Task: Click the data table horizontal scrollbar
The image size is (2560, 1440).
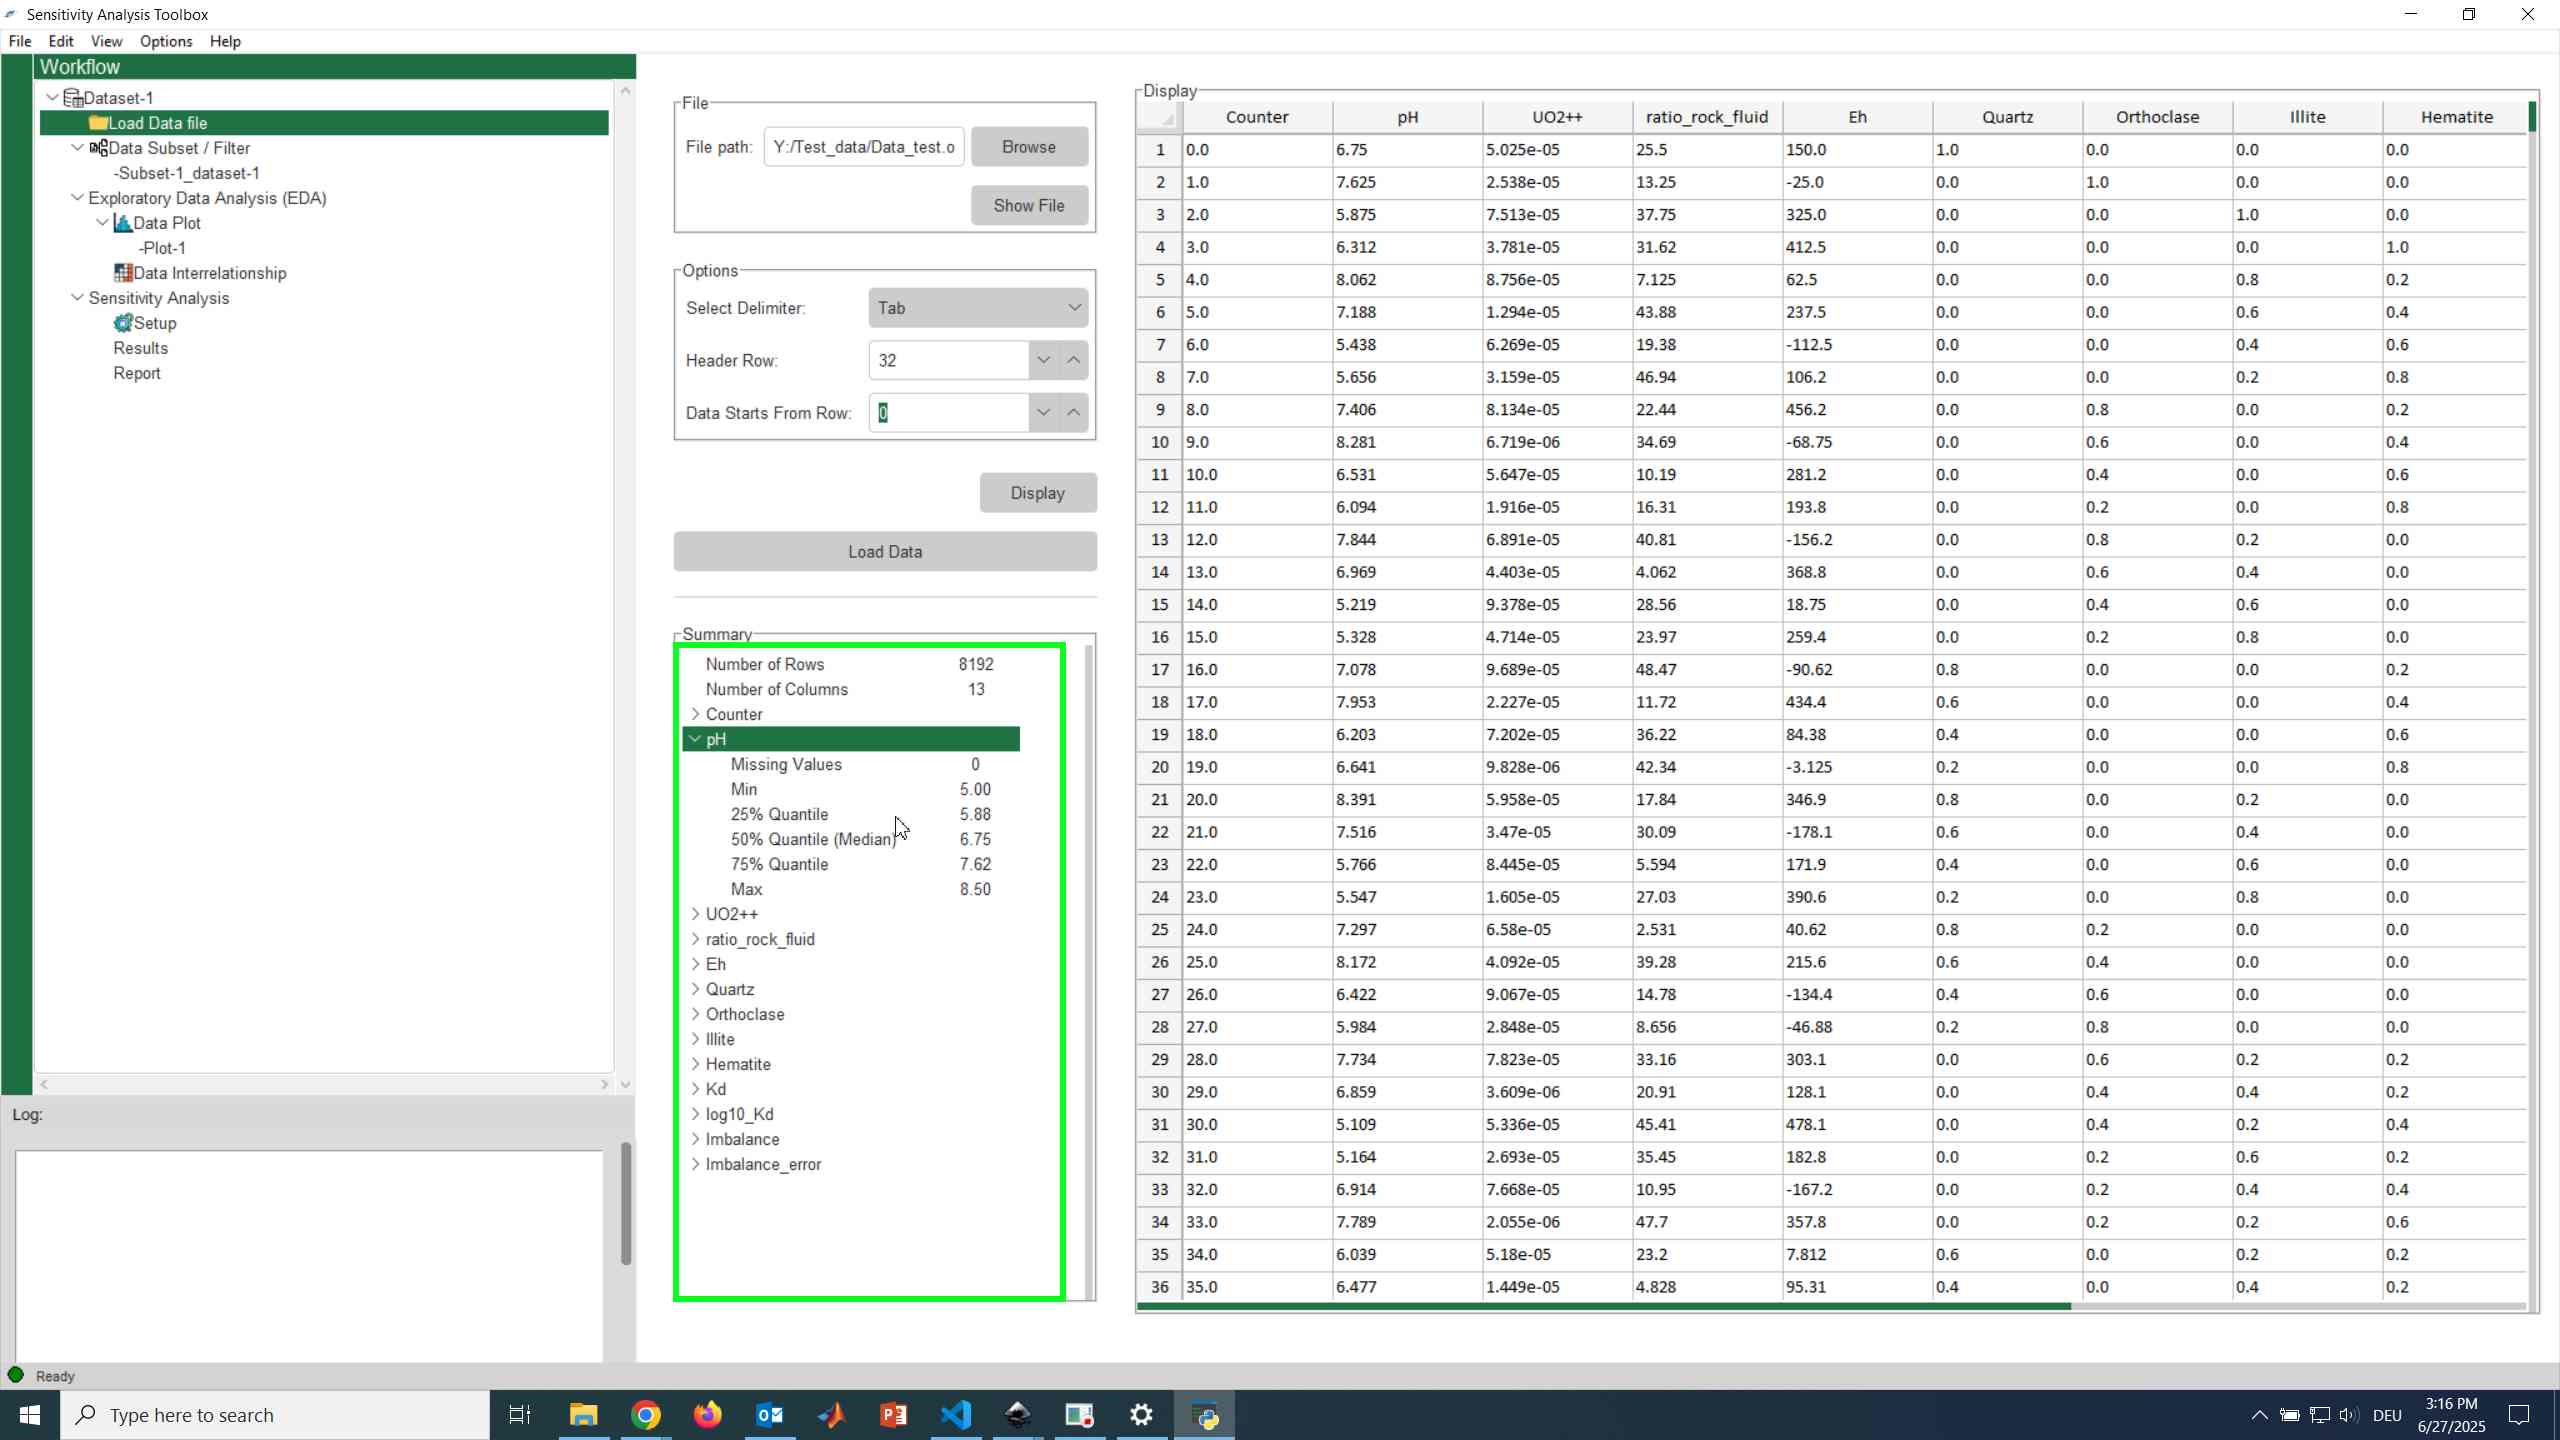Action: coord(1604,1306)
